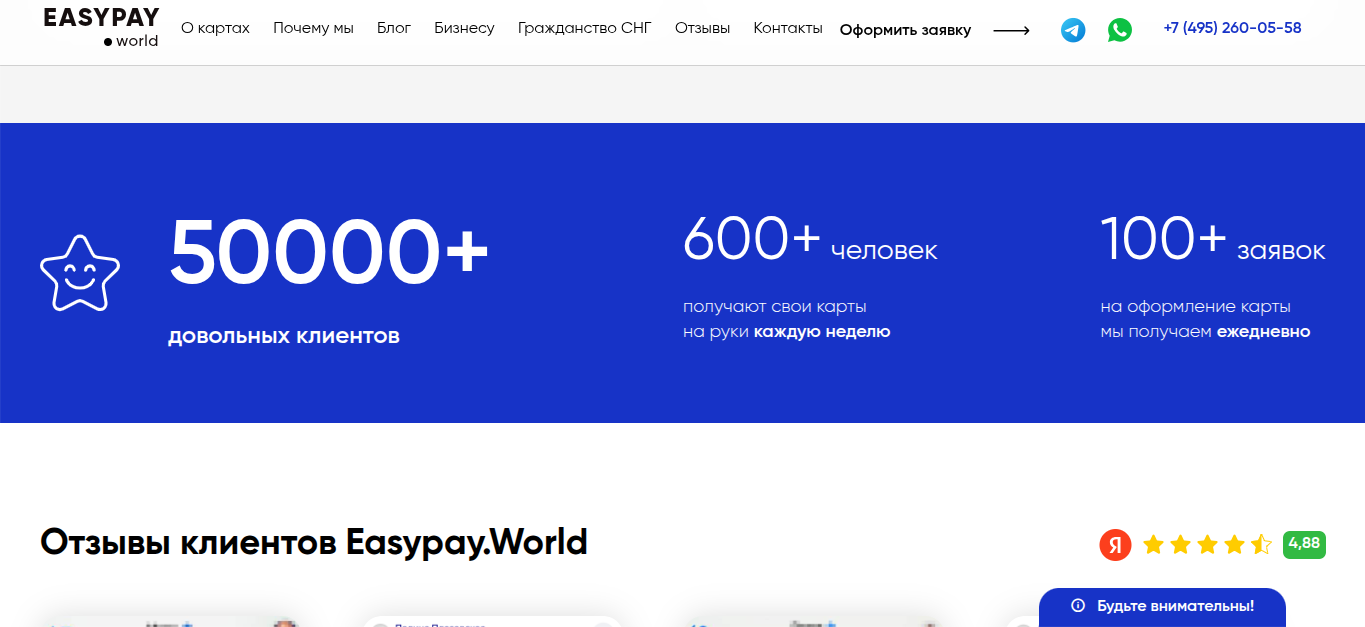1365x627 pixels.
Task: Click the arrow next to 'Оформить заявку'
Action: [x=1010, y=30]
